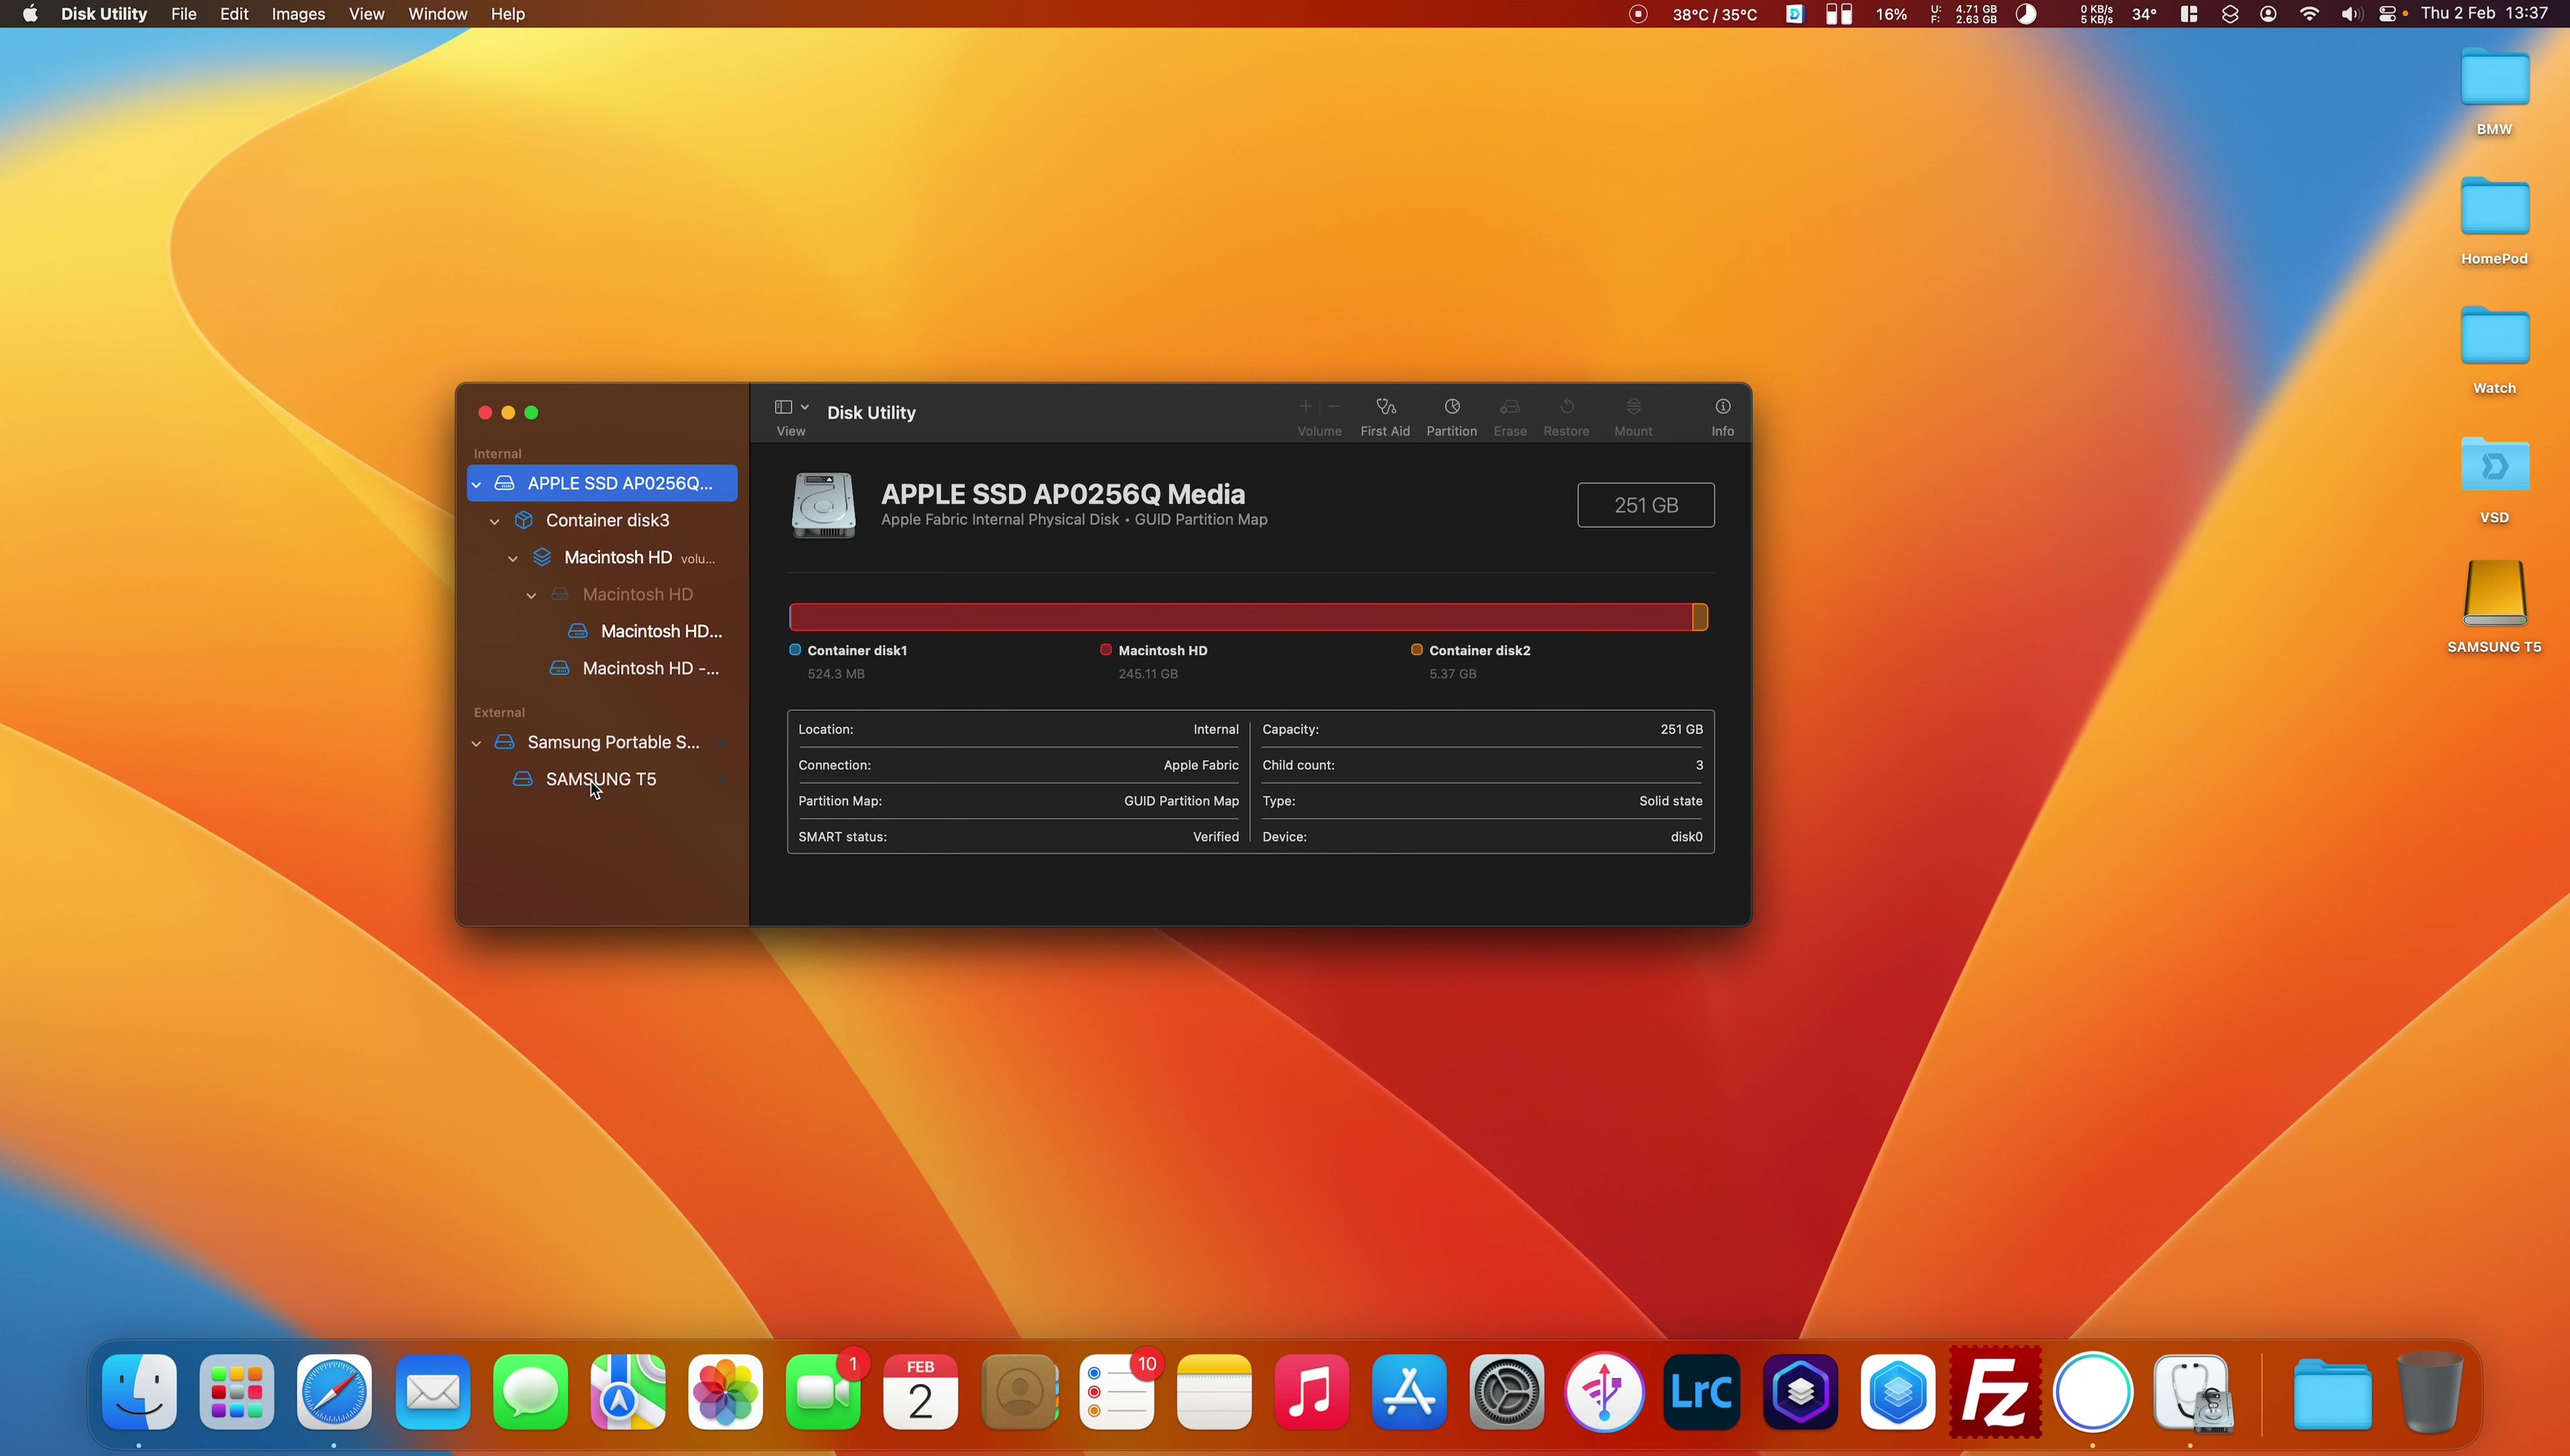This screenshot has height=1456, width=2570.
Task: Open Photos from the Dock
Action: point(725,1392)
